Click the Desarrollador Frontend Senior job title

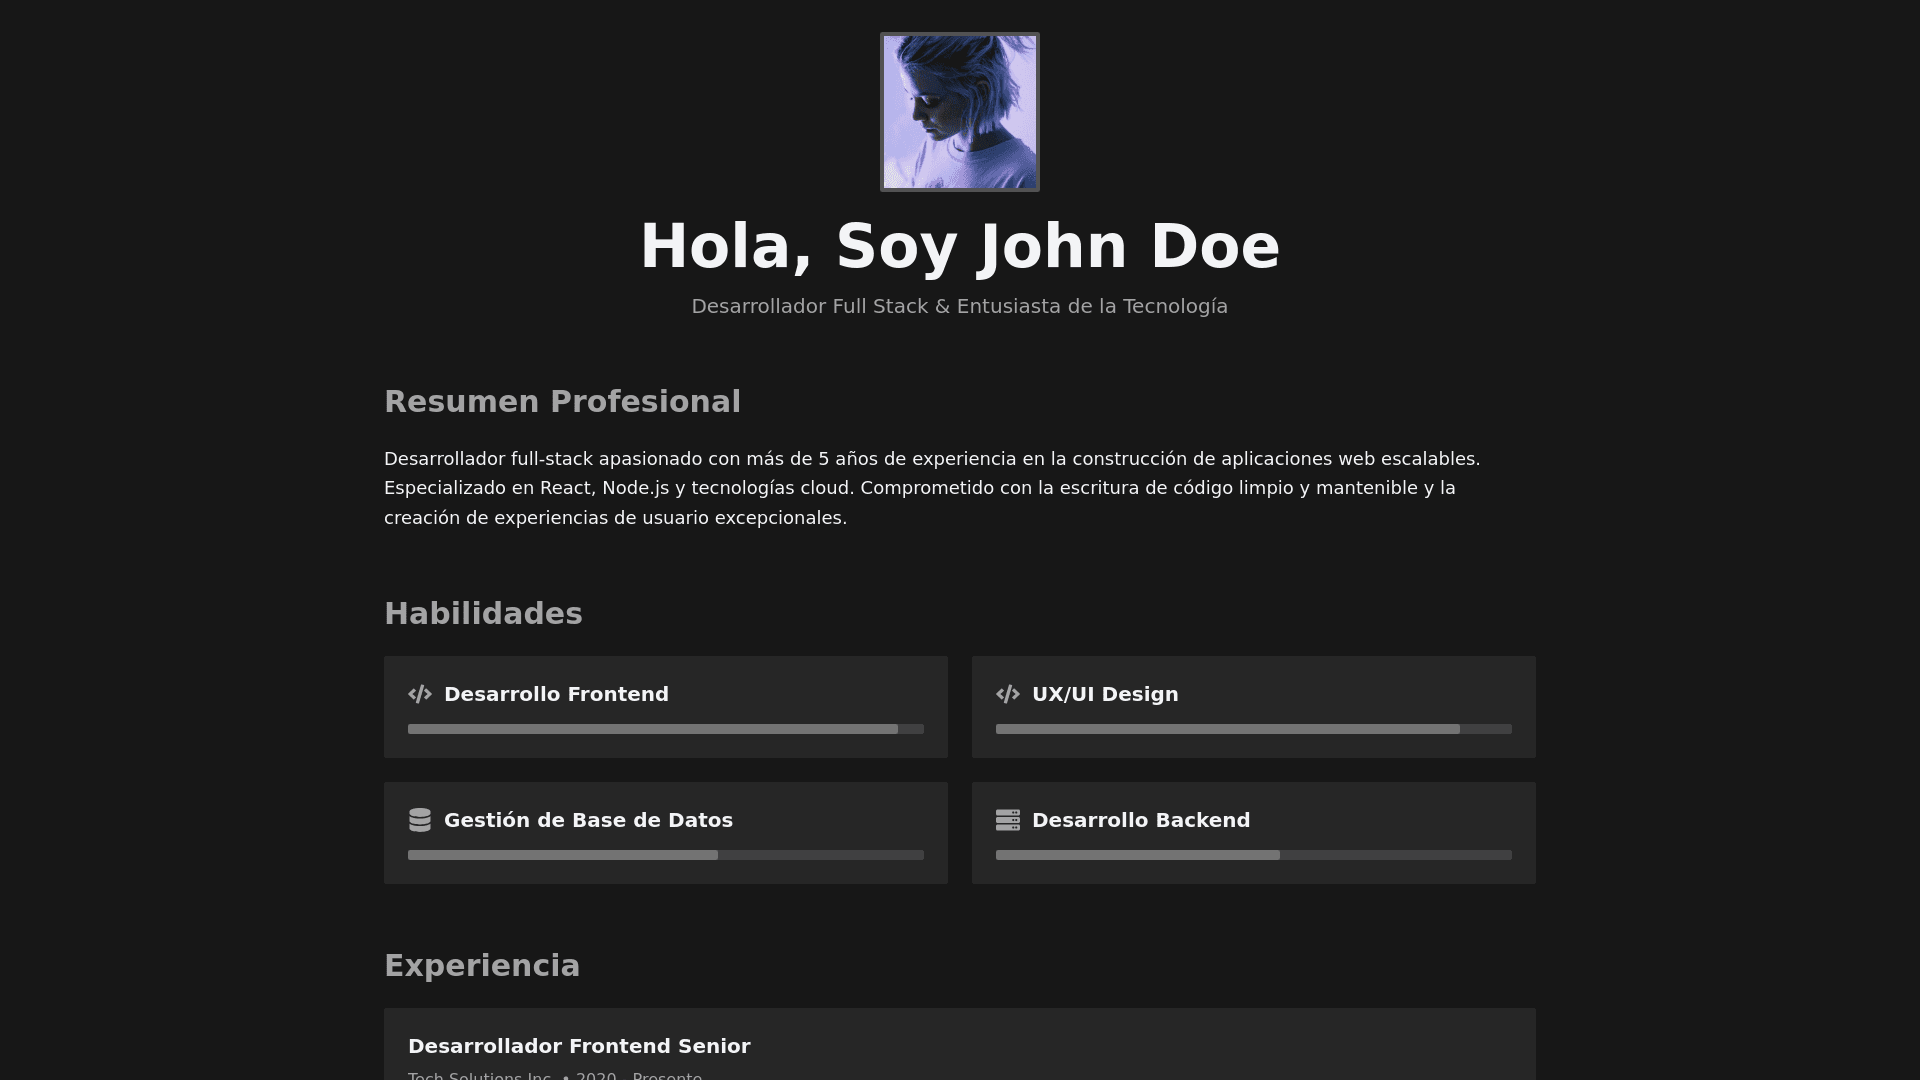coord(579,1046)
